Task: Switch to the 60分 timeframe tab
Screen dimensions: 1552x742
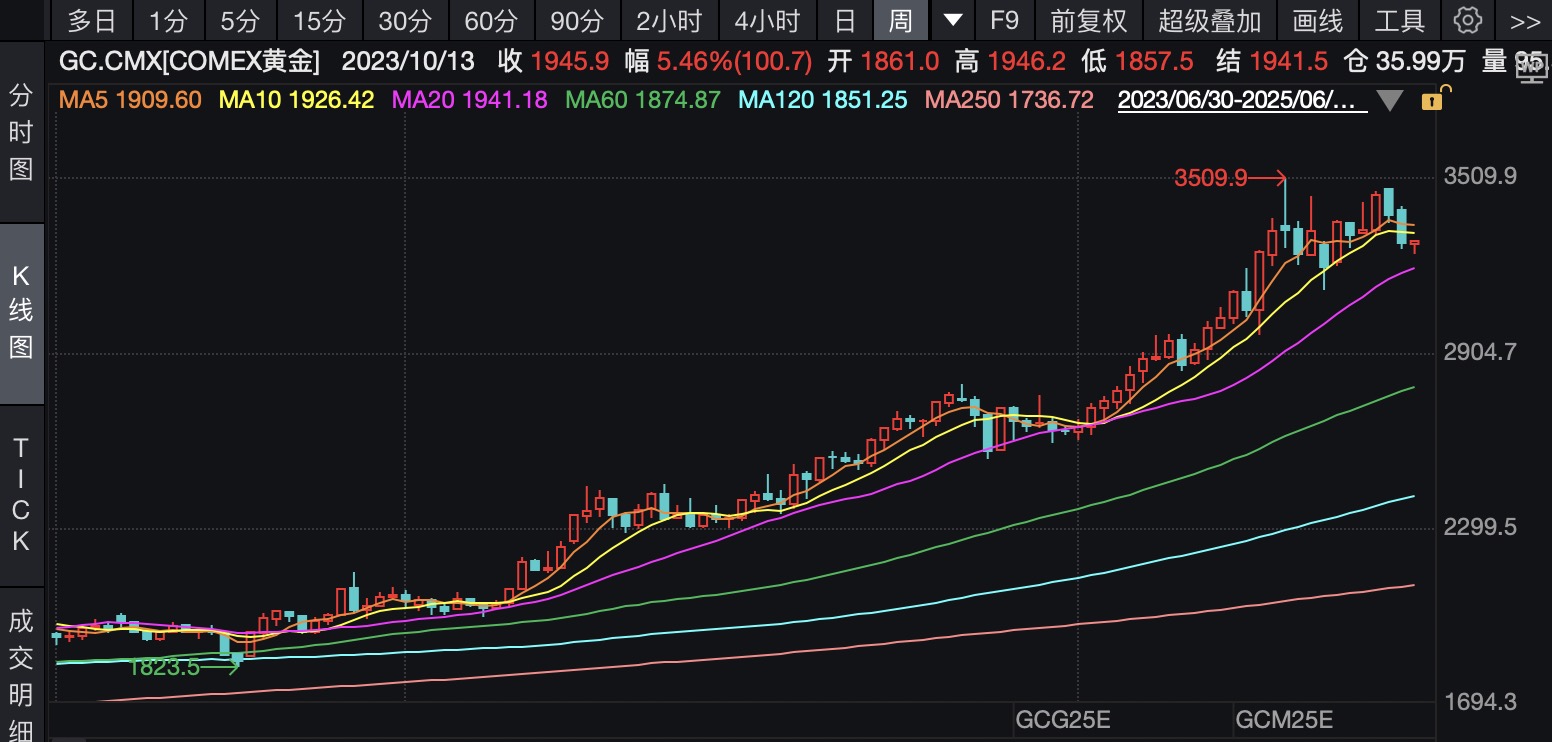Action: (492, 20)
